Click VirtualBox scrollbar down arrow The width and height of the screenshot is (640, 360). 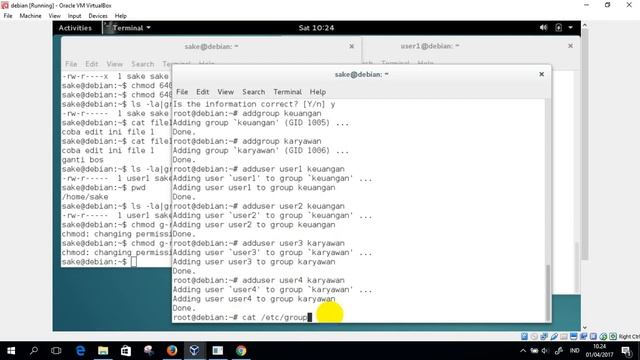click(584, 327)
